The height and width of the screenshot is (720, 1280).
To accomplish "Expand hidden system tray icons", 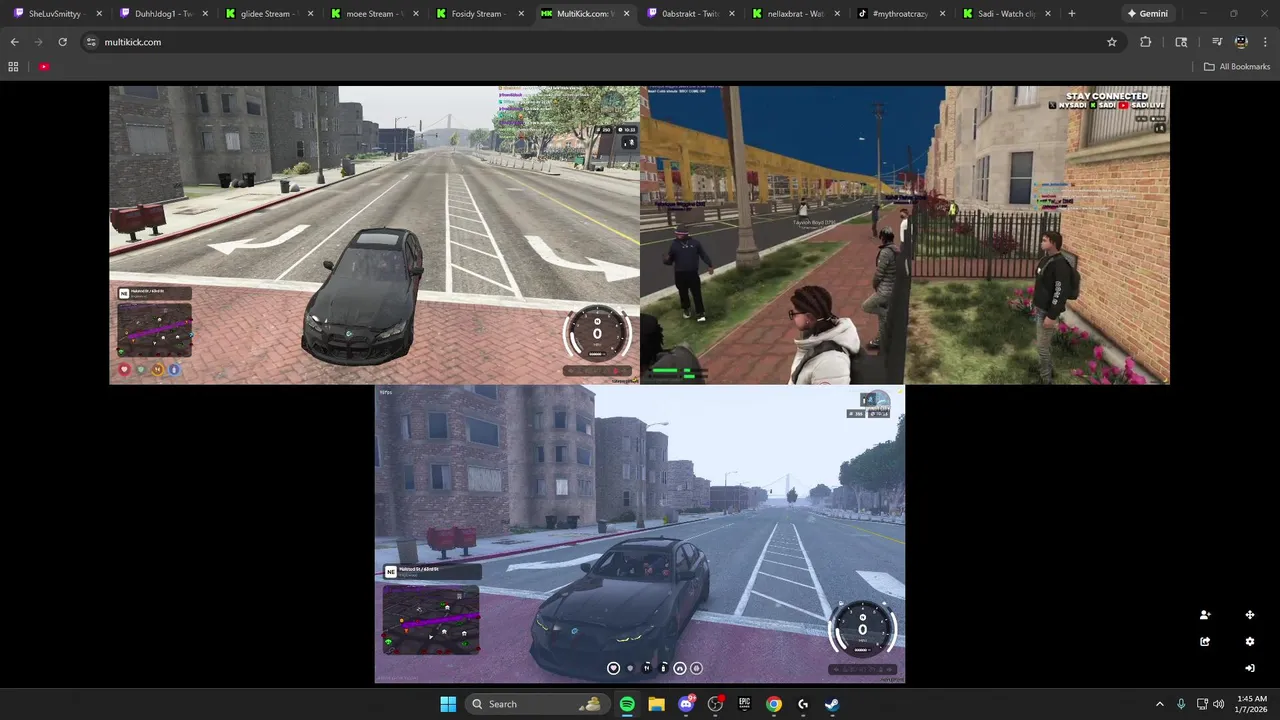I will click(x=1160, y=704).
